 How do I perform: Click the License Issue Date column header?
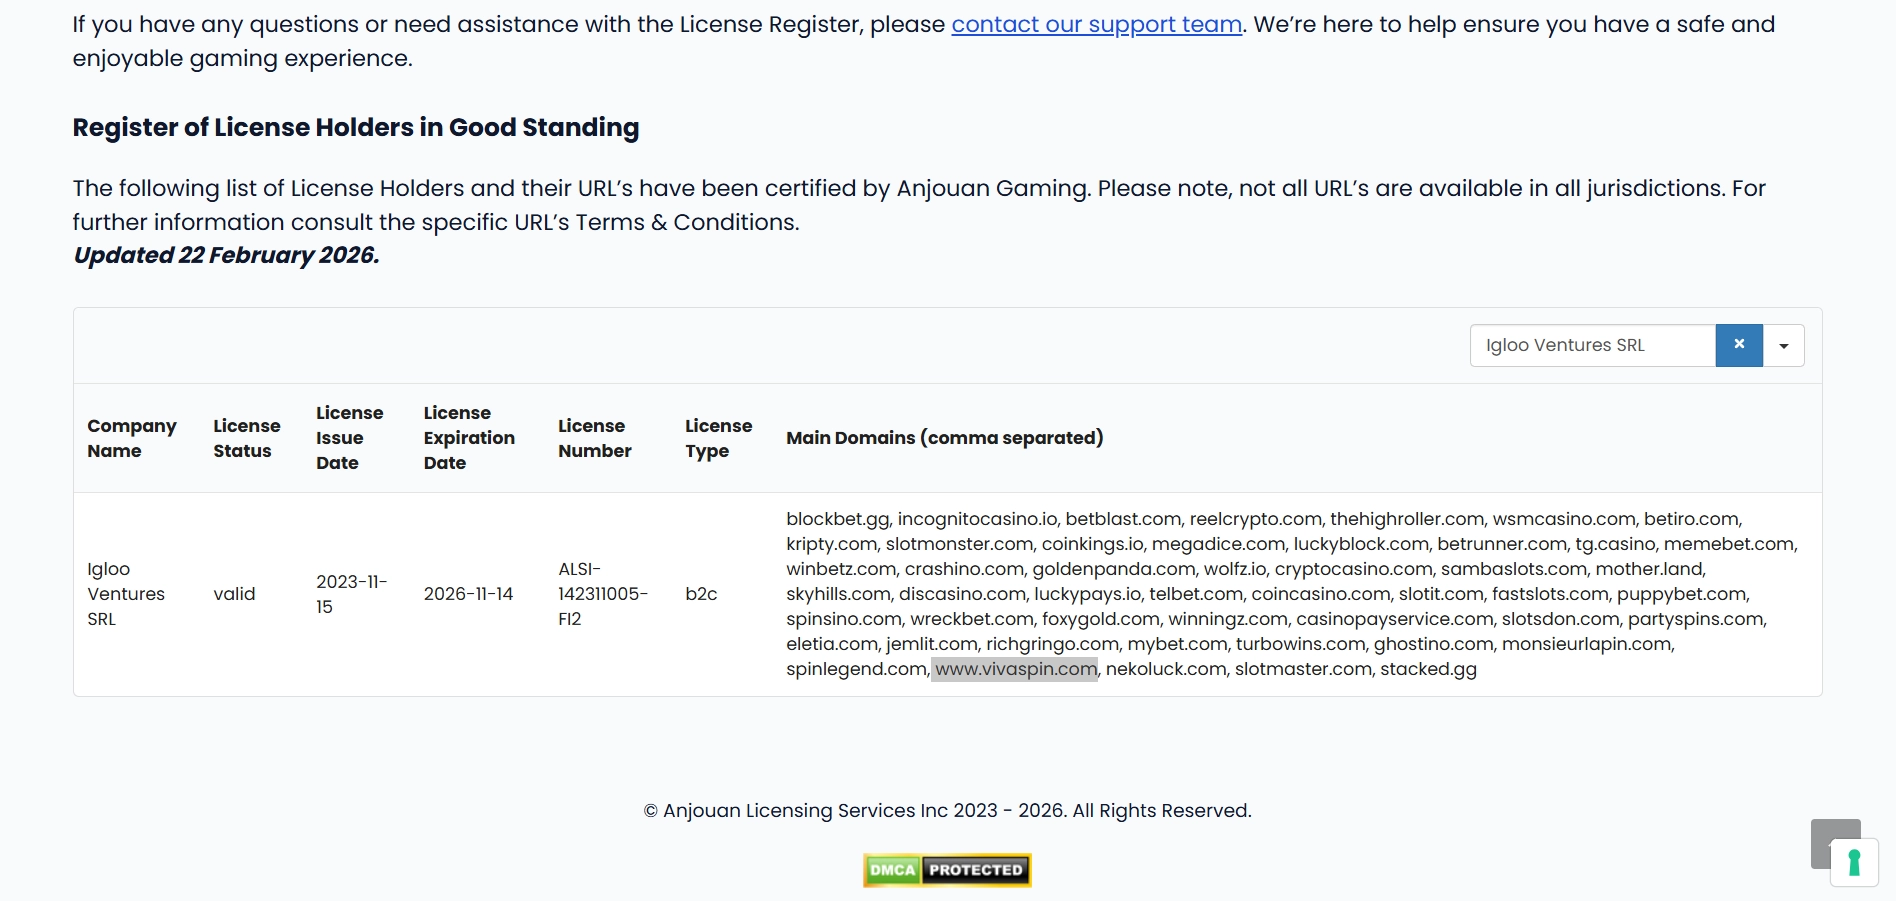pos(349,438)
